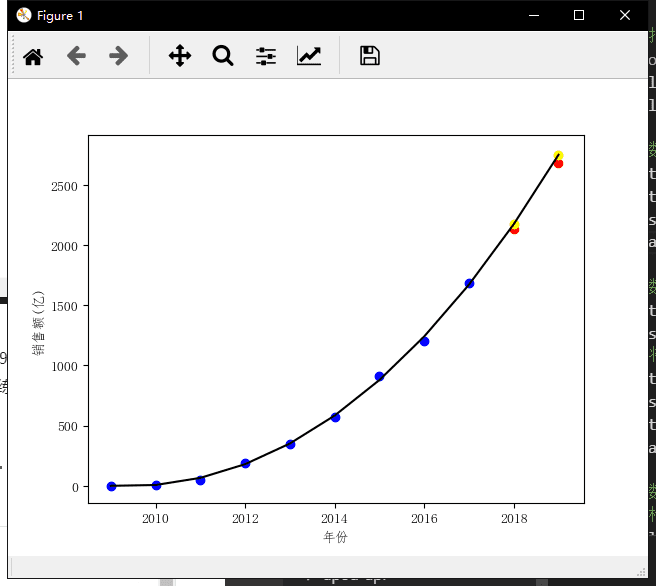The image size is (656, 586).
Task: Click the yellow data point at 2018
Action: [514, 224]
